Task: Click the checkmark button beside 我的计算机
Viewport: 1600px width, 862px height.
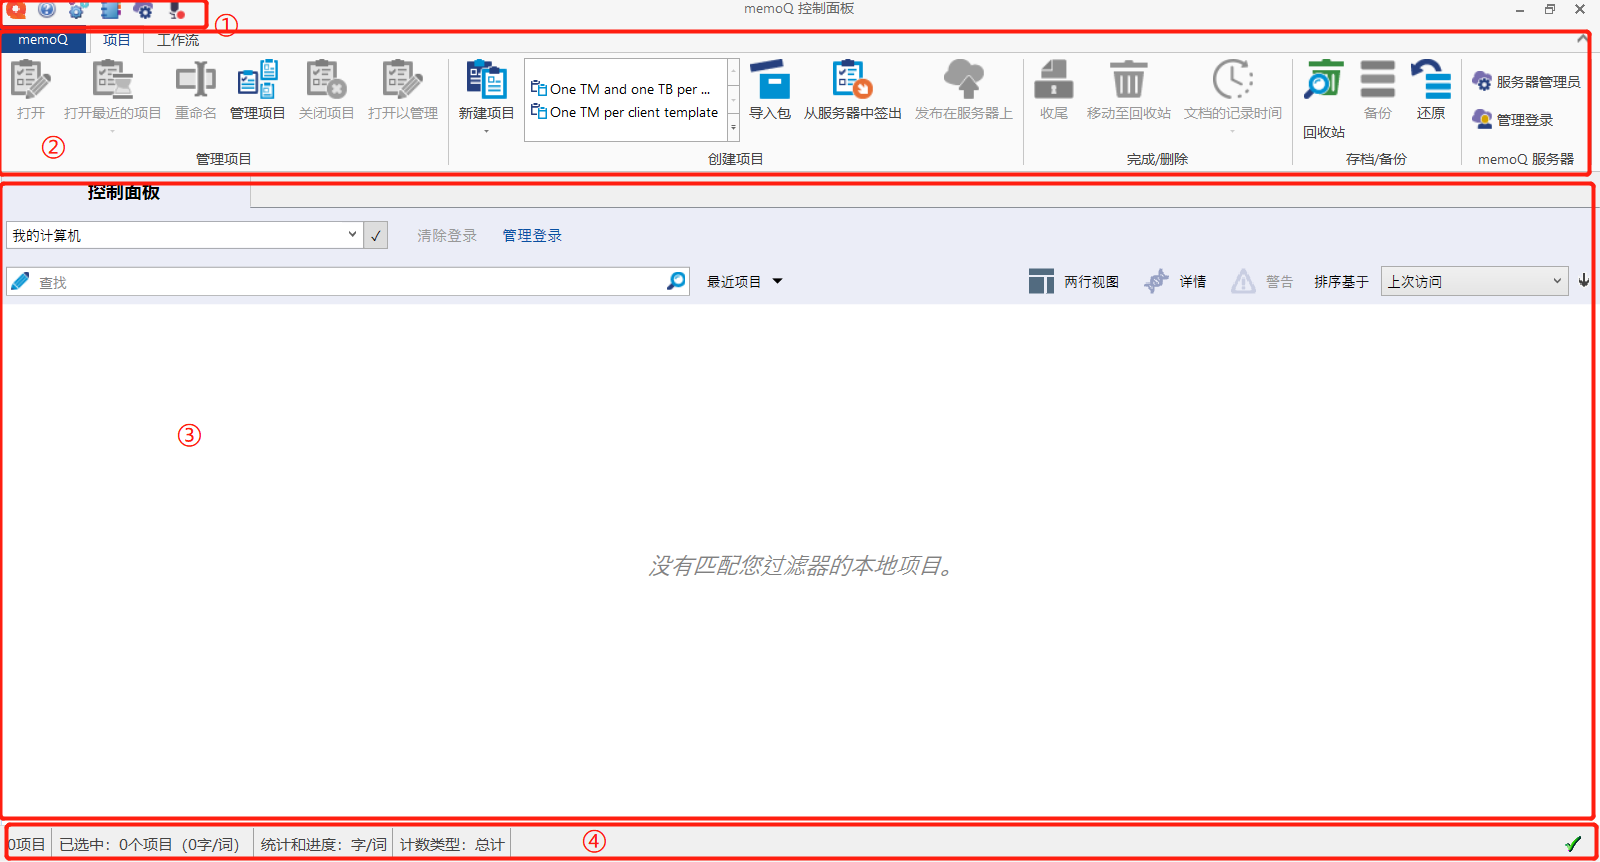Action: pyautogui.click(x=376, y=236)
